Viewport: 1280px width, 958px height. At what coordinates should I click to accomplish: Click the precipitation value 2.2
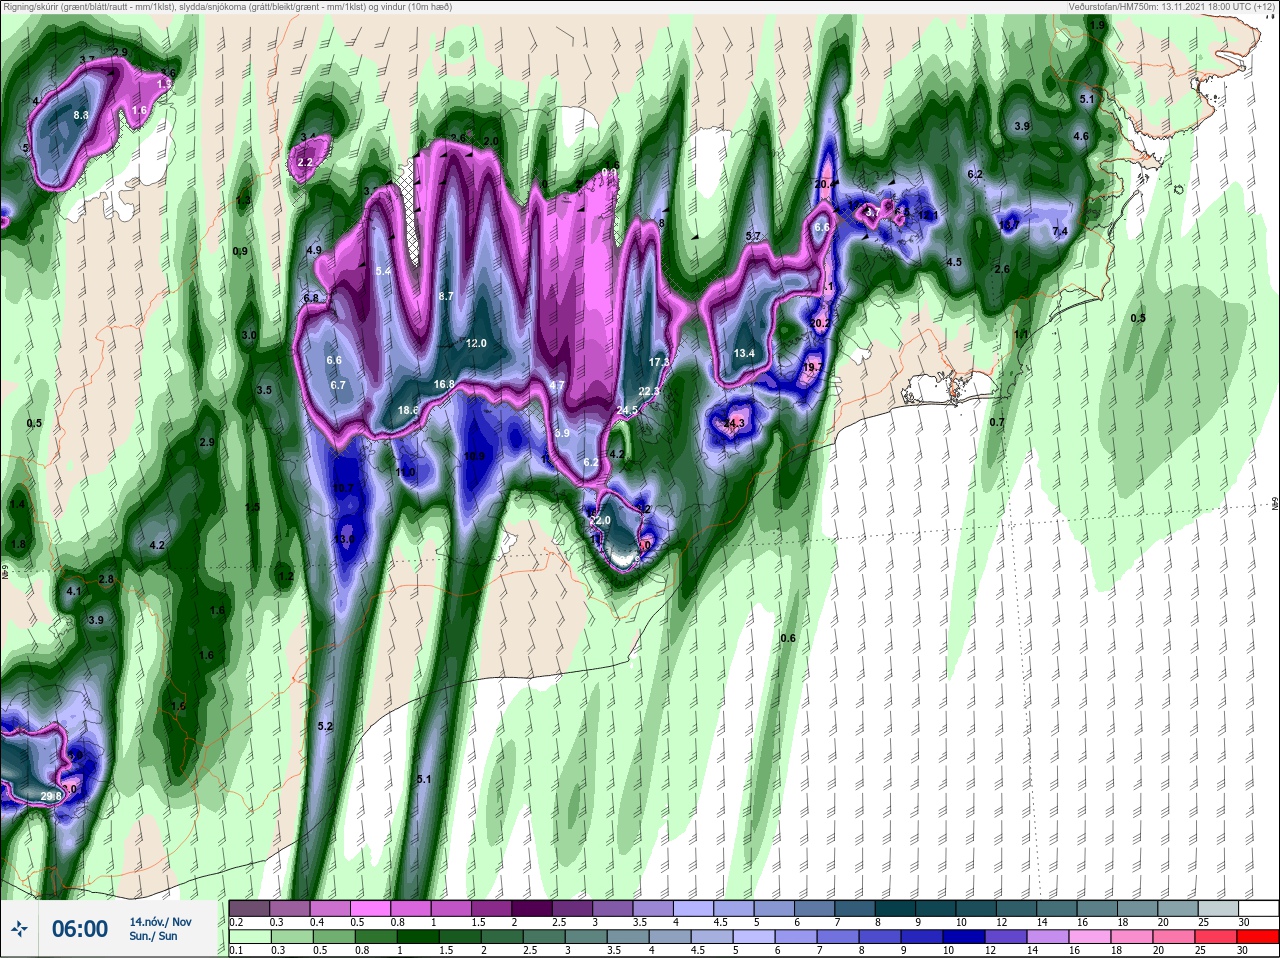(305, 162)
